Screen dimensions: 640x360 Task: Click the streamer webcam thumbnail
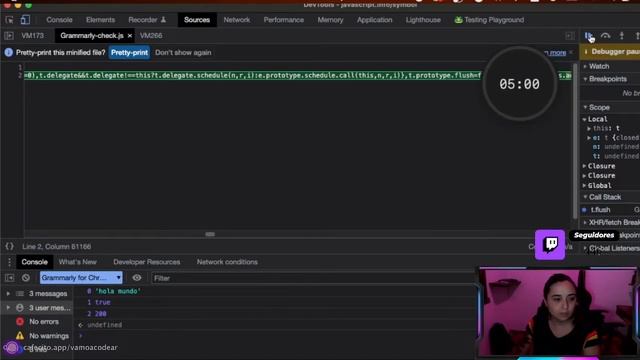558,312
